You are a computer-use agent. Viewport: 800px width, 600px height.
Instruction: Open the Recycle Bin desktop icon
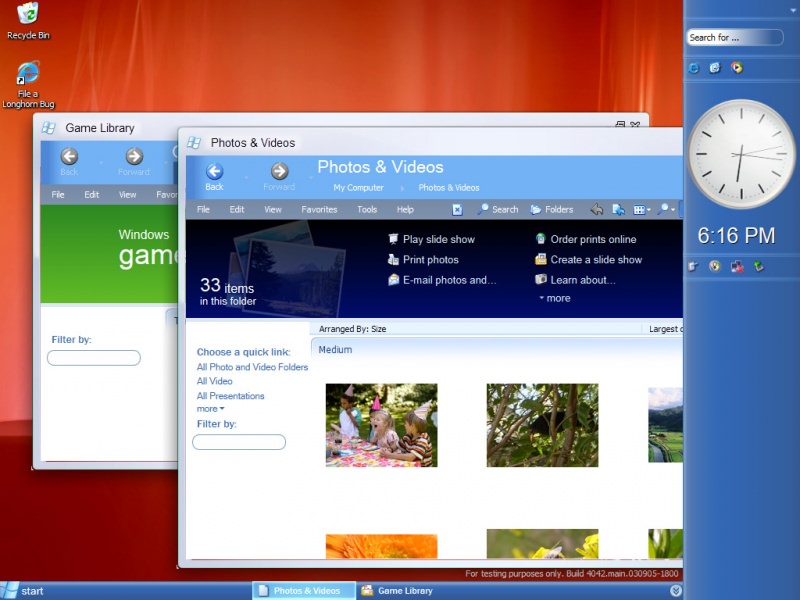point(29,20)
